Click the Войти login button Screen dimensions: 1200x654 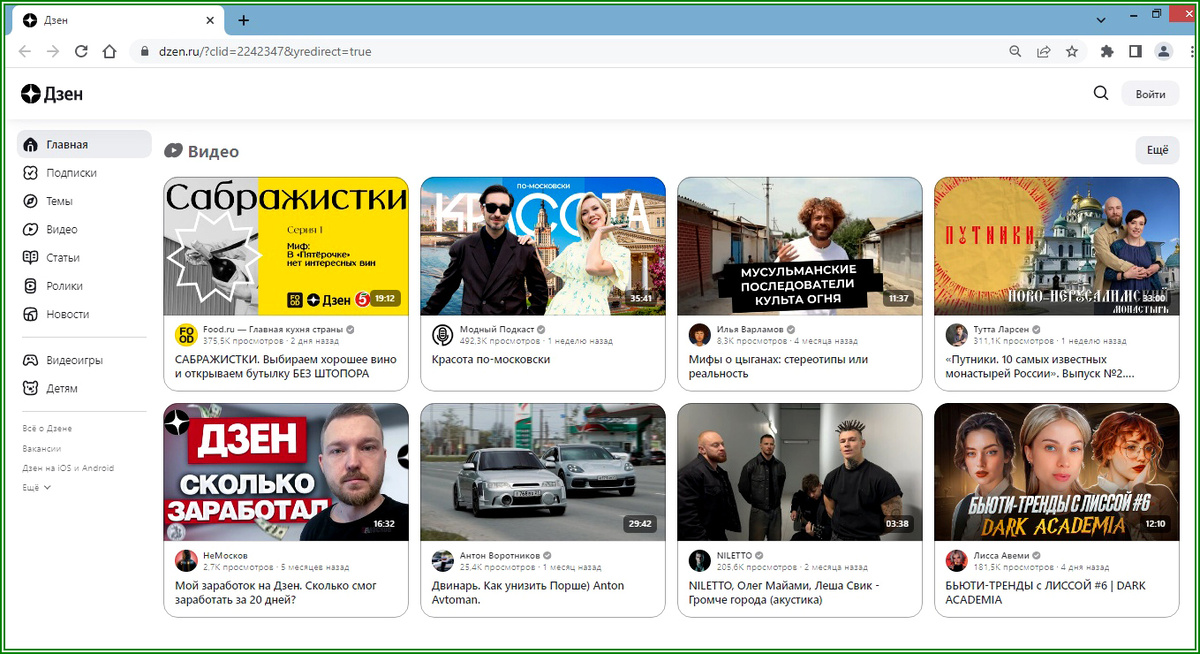click(1150, 94)
